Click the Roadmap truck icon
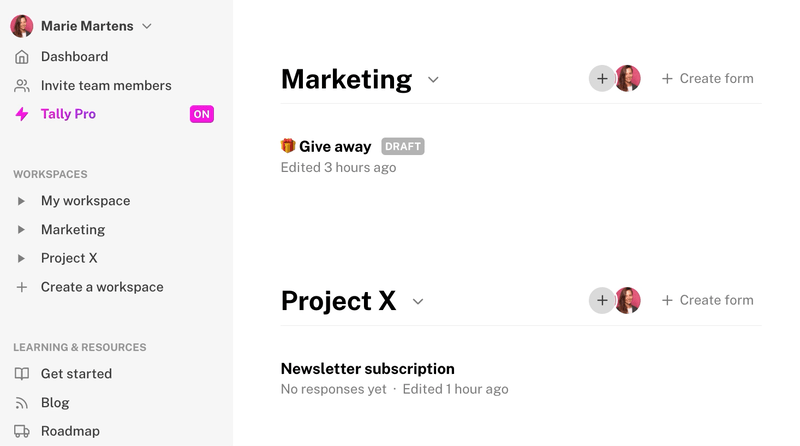Screen dimensions: 800x446 [x=21, y=431]
